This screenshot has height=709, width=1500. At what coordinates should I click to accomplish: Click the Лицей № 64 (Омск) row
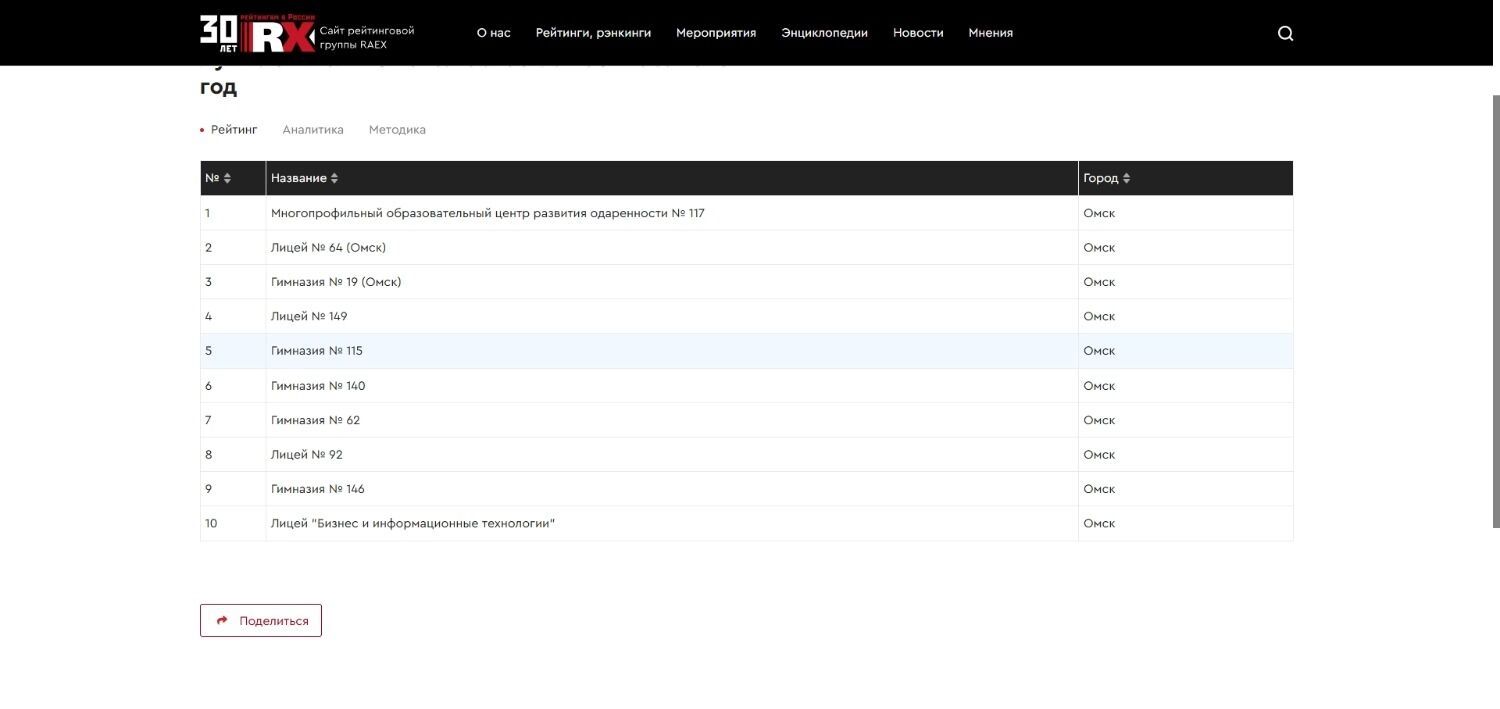tap(328, 248)
